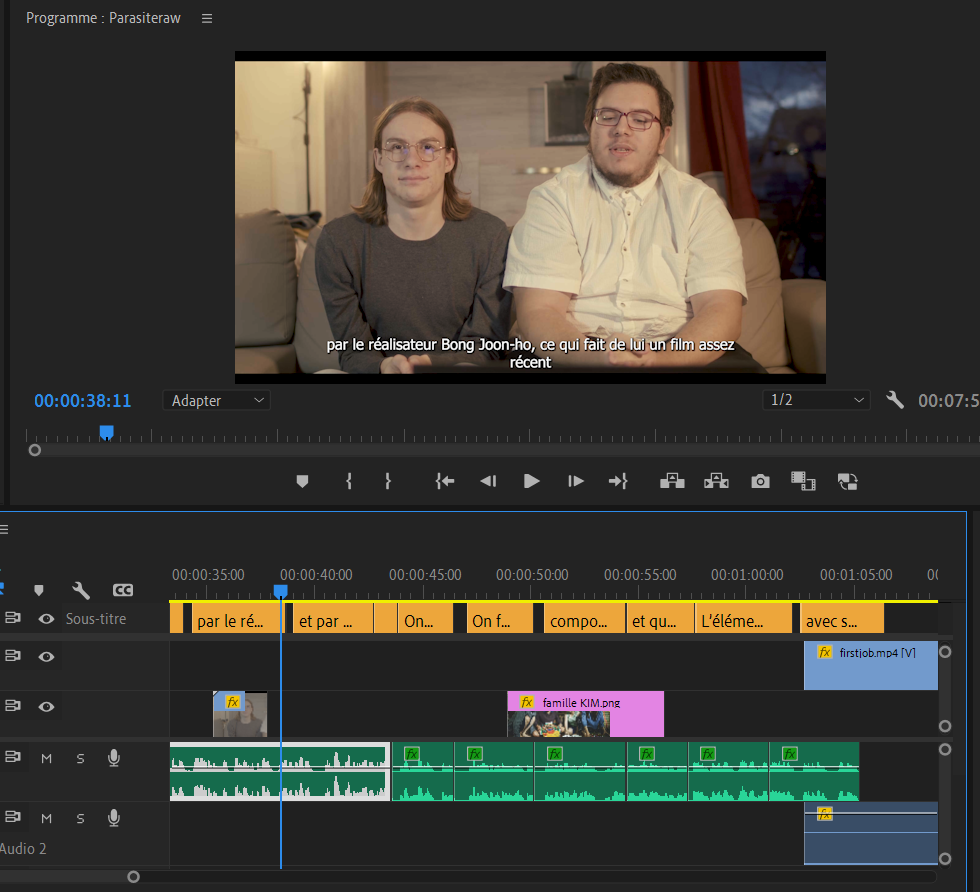
Task: Hide the Sous-titre subtitle track
Action: coord(46,619)
